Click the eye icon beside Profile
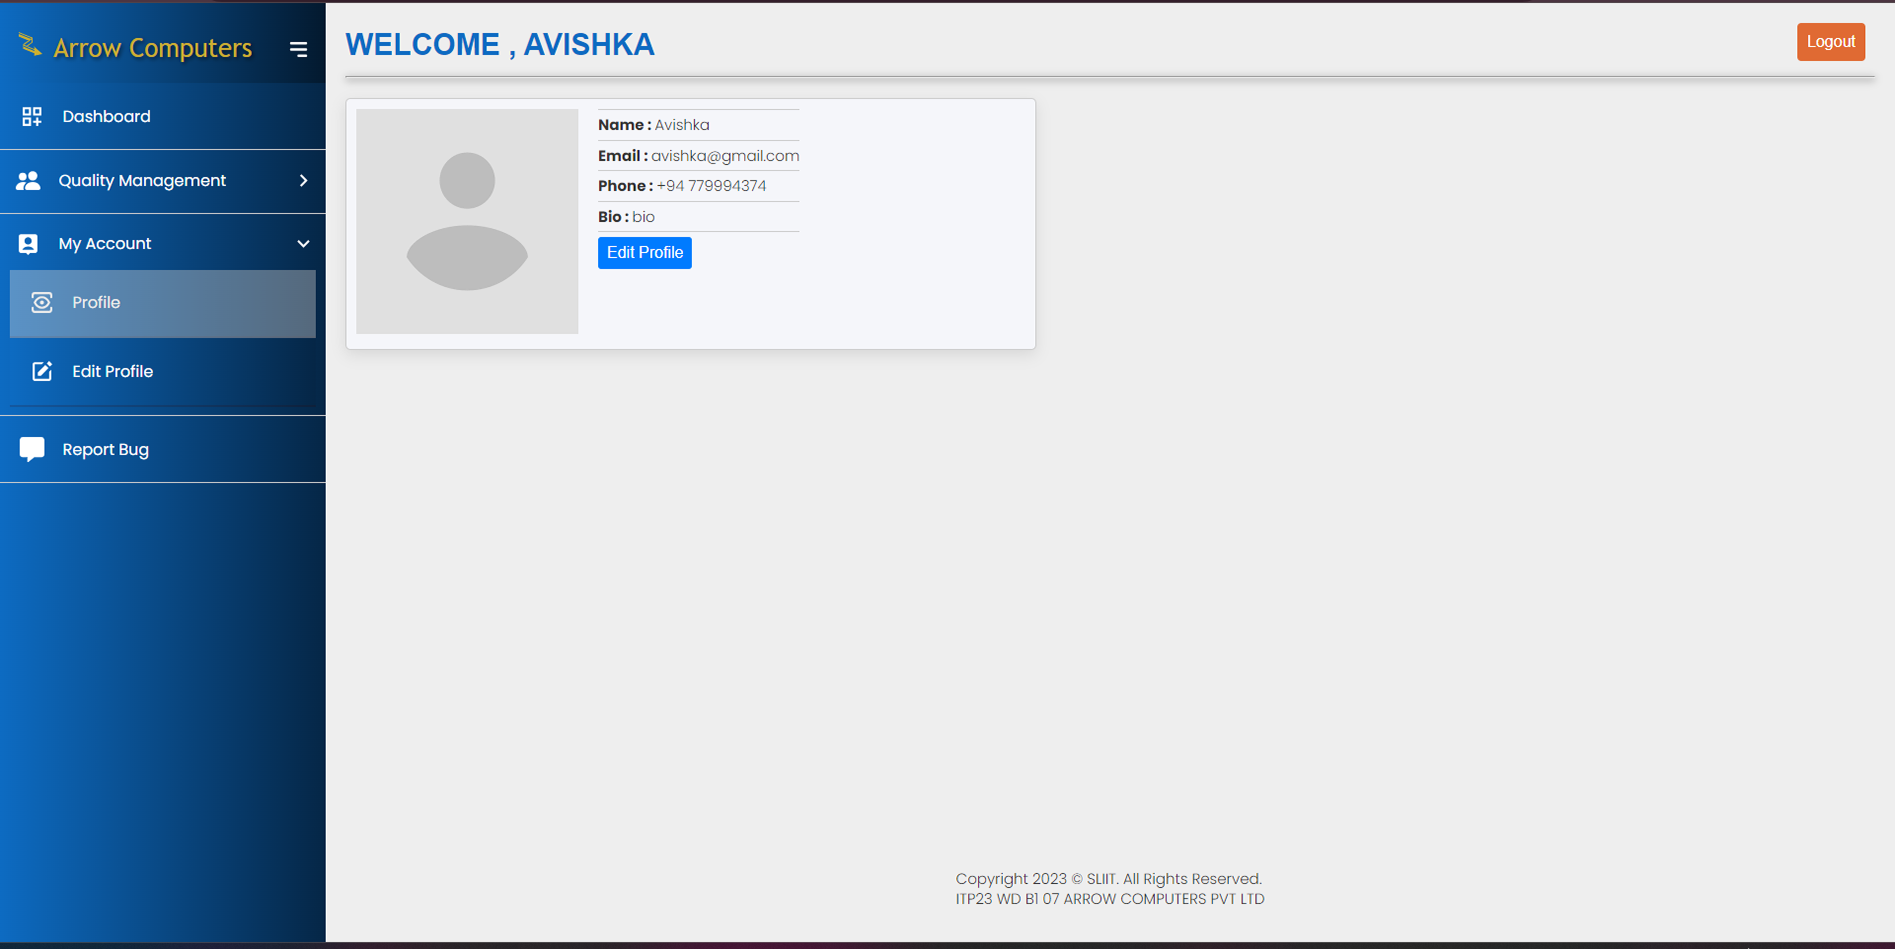This screenshot has width=1895, height=949. click(42, 302)
